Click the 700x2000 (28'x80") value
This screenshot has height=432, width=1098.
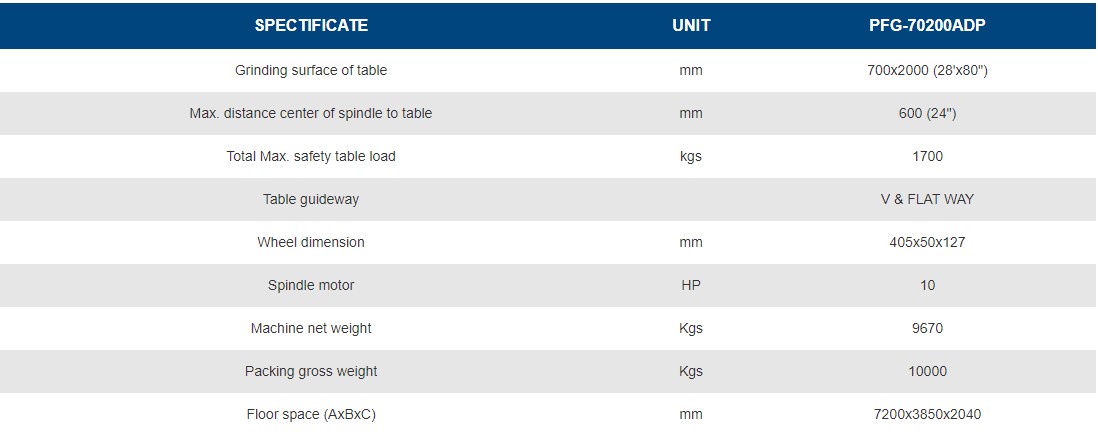tap(927, 70)
